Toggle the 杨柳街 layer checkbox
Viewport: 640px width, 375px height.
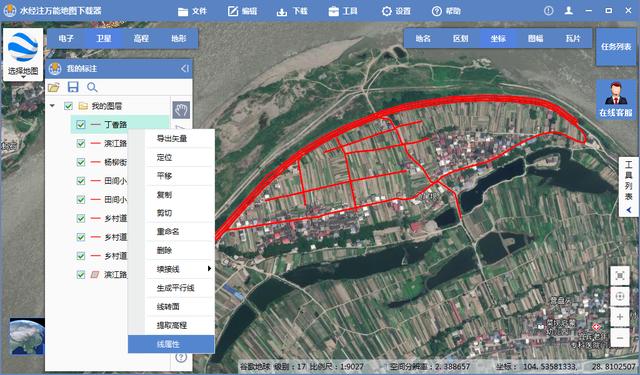tap(81, 162)
